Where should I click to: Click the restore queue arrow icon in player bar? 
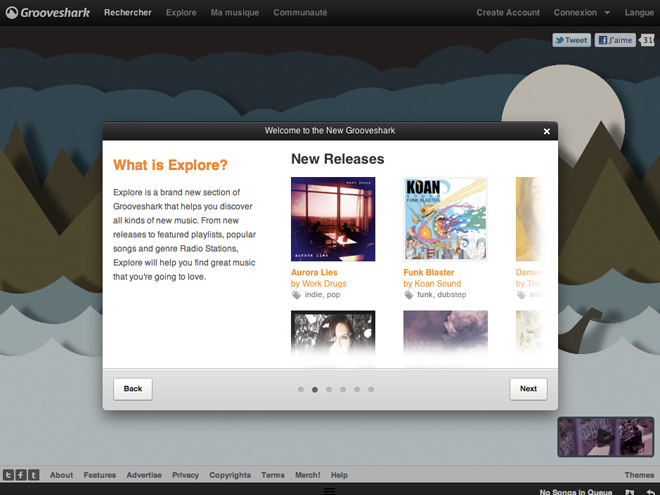651,492
